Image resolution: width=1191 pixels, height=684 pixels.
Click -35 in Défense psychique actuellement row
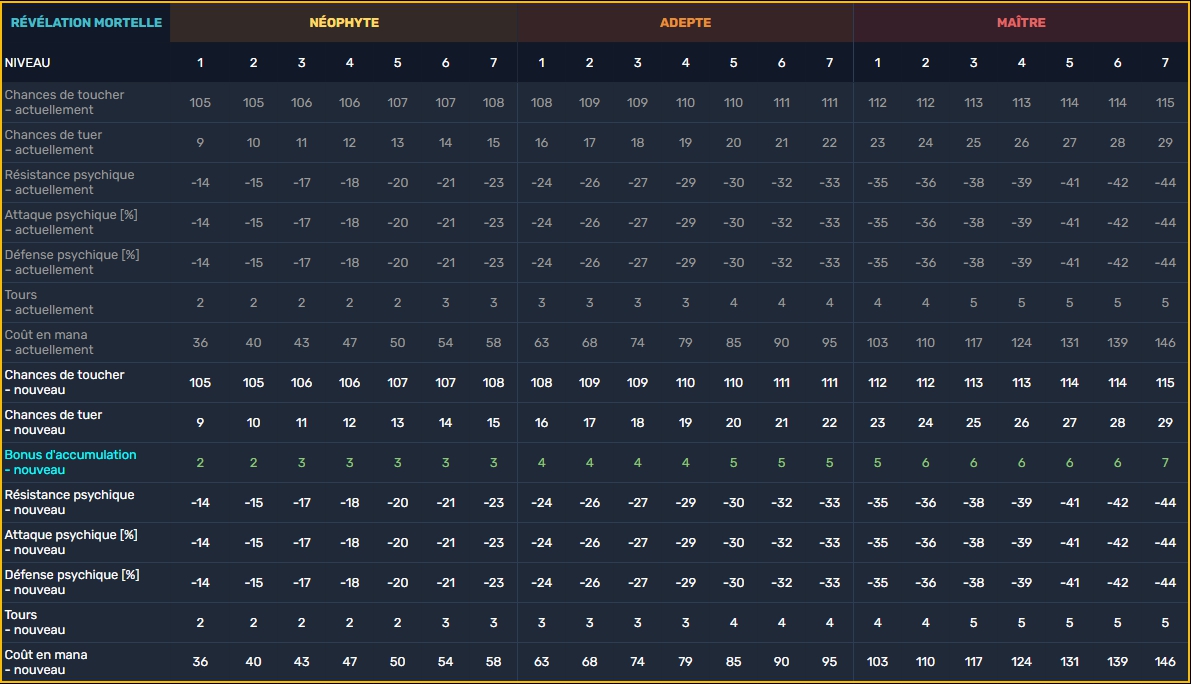pyautogui.click(x=877, y=263)
